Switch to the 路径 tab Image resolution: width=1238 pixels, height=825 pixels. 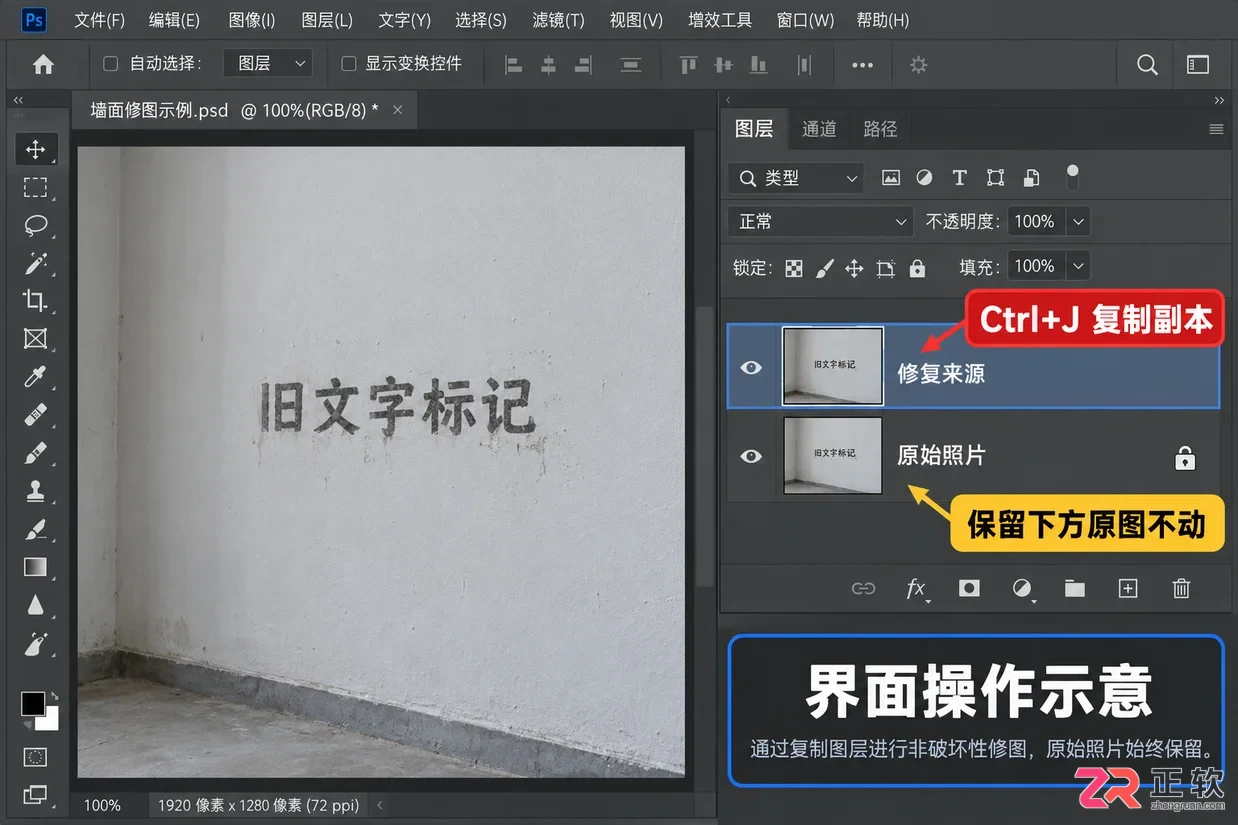[x=880, y=129]
